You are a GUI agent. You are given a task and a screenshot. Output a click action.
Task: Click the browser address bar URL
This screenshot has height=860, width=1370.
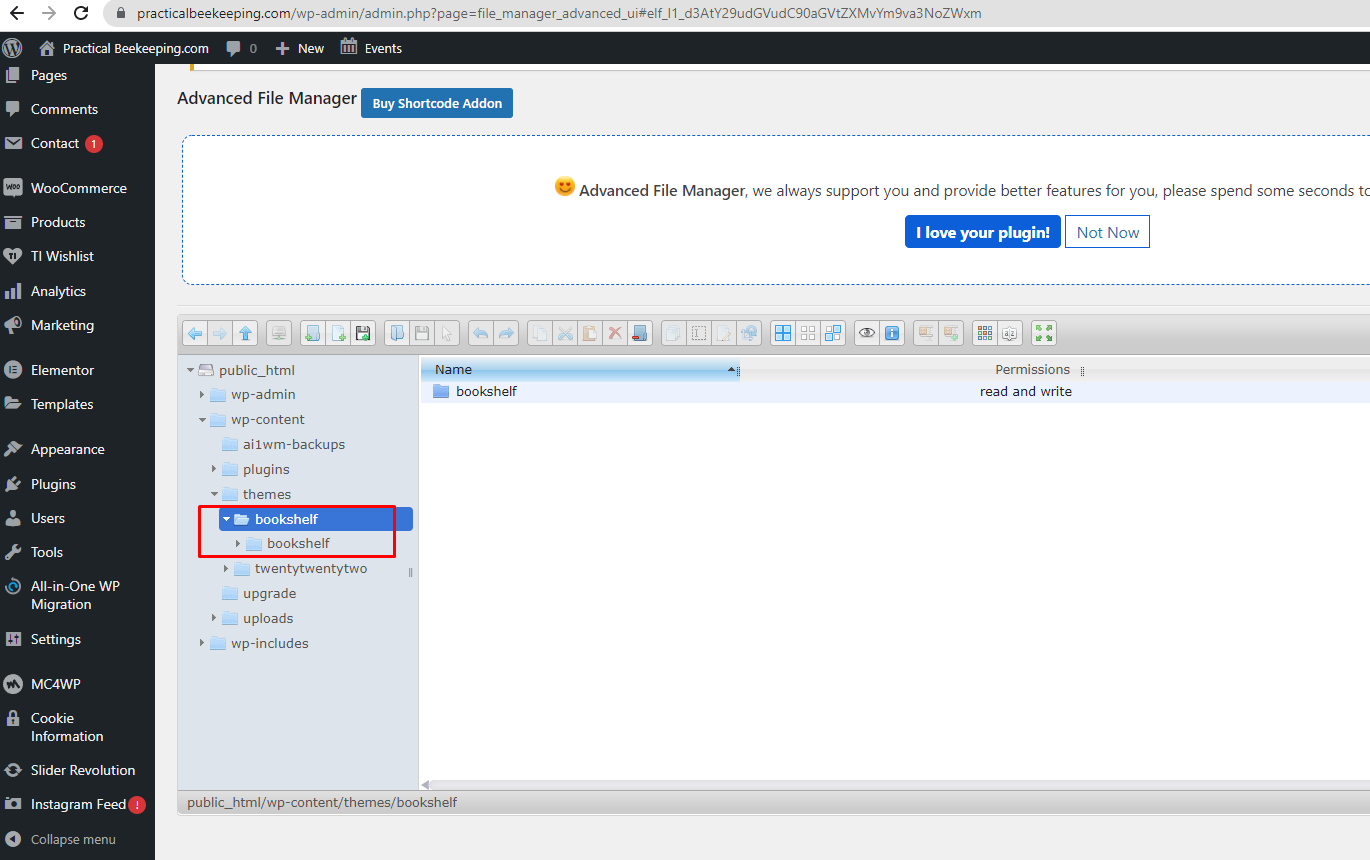[560, 14]
